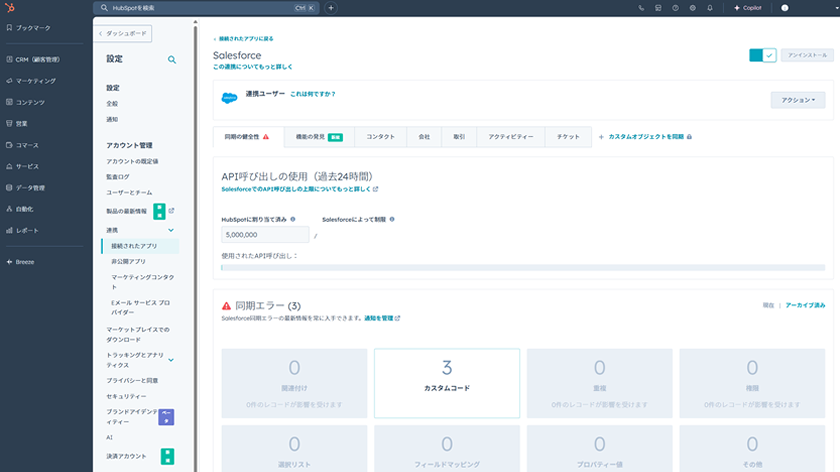Open セキュリティー in settings menu
840x472 pixels.
pos(126,396)
